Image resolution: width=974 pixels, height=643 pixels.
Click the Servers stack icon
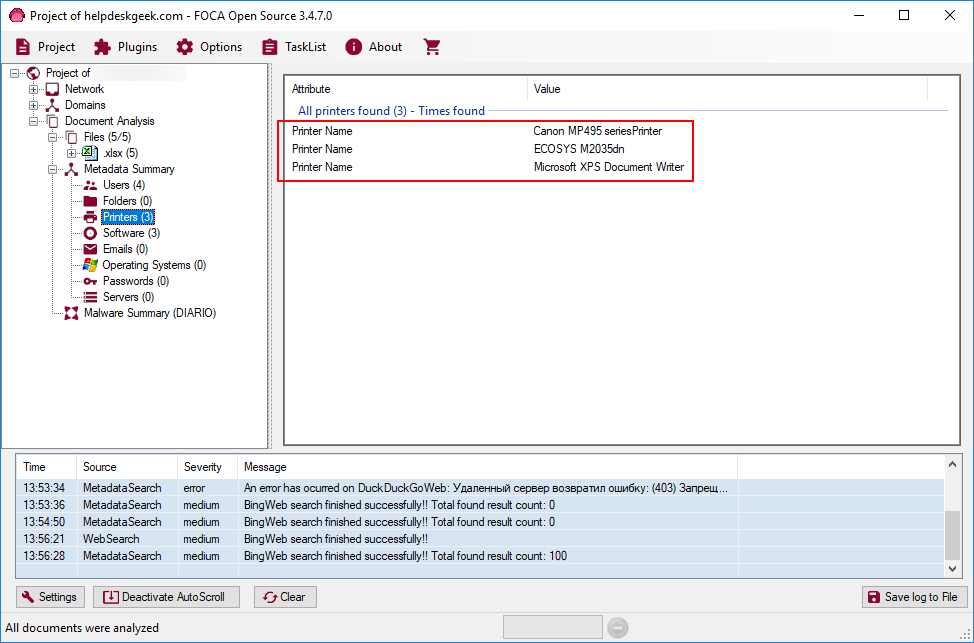(x=90, y=298)
